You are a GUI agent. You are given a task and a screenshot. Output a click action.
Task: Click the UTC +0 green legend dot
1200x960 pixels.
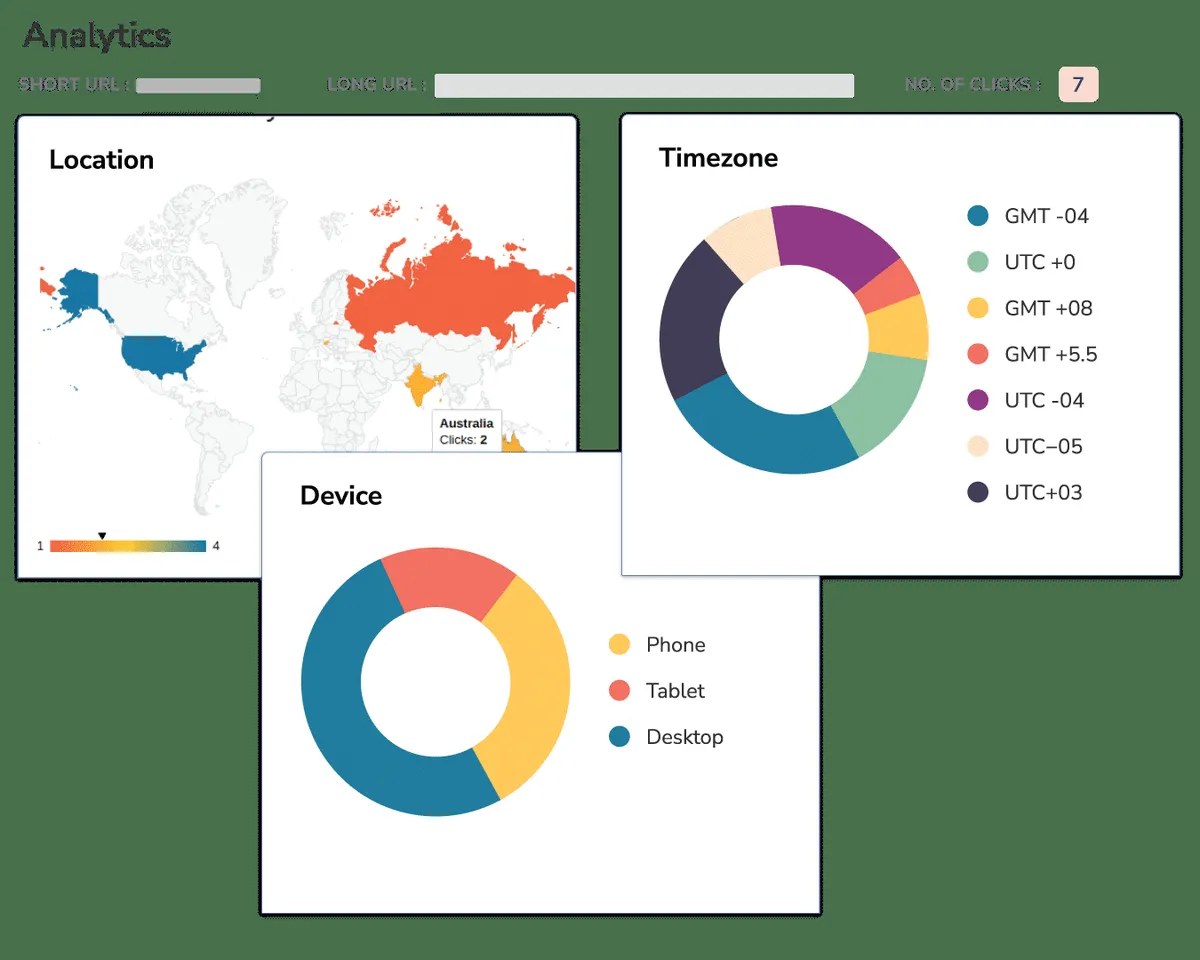tap(978, 262)
